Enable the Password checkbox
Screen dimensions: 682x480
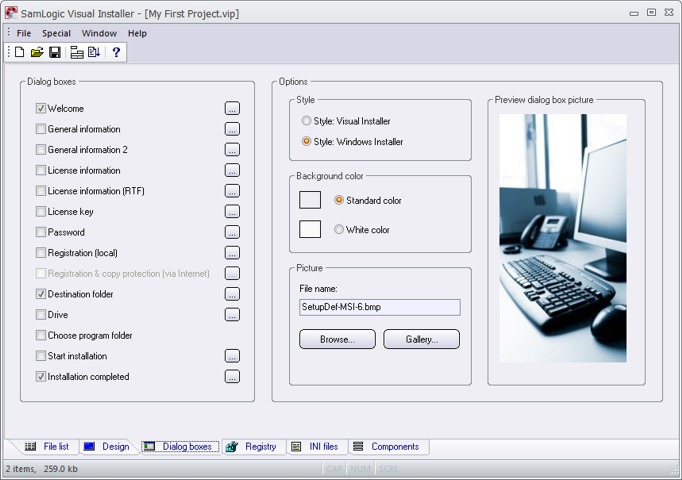(x=40, y=232)
